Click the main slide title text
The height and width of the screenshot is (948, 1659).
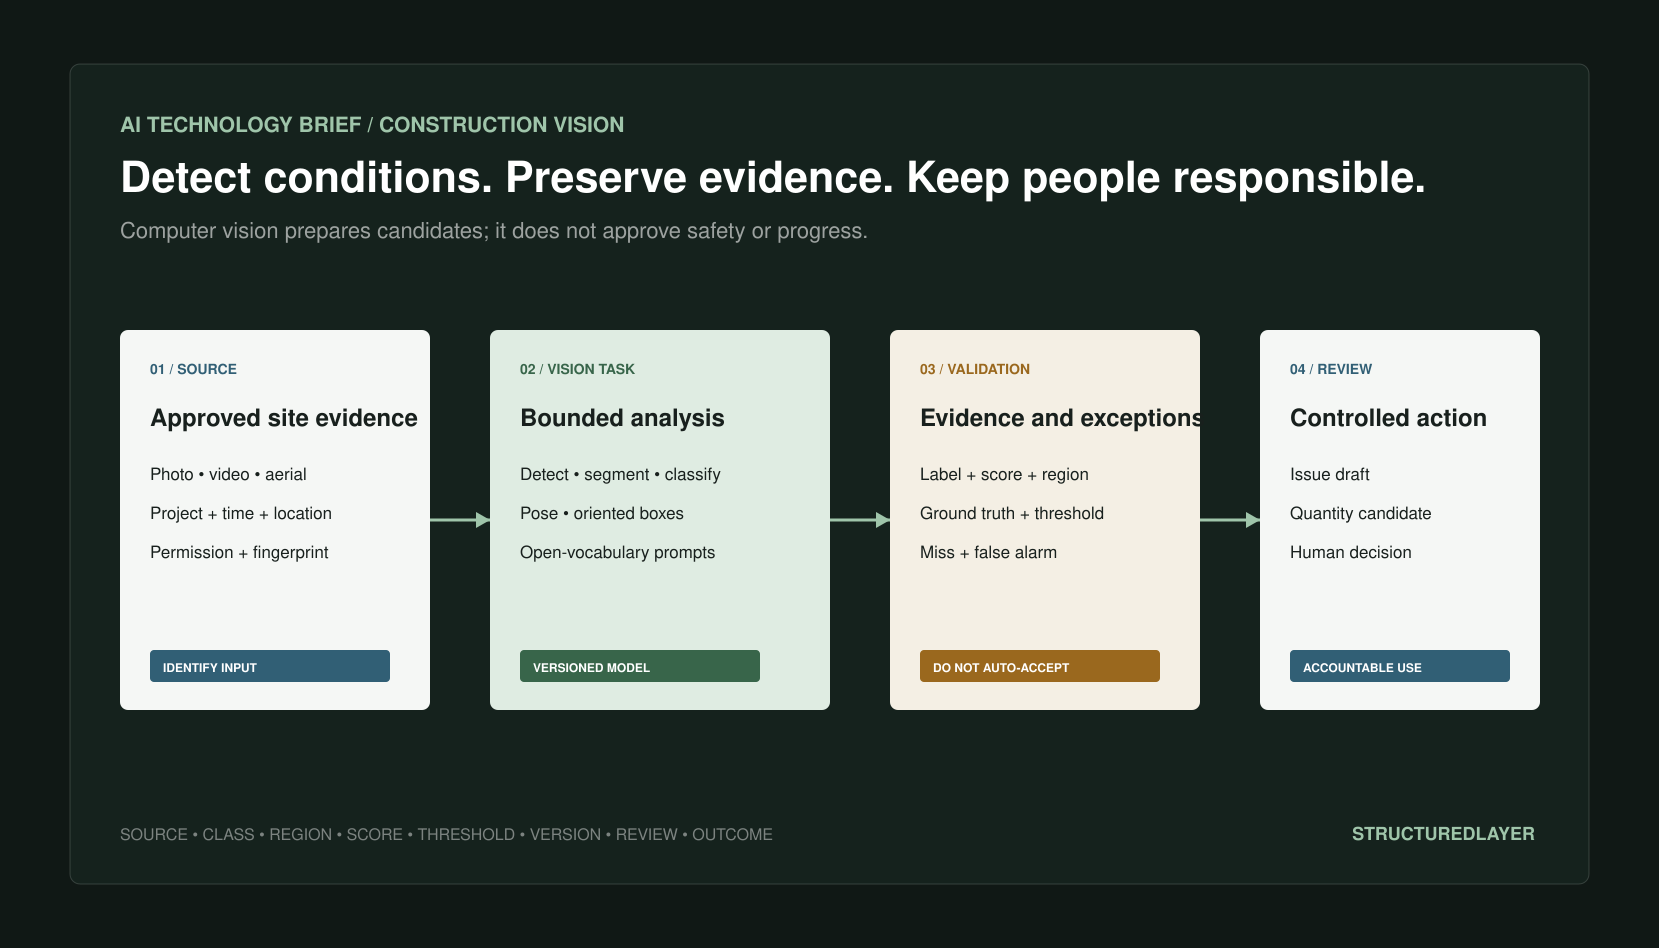coord(773,178)
